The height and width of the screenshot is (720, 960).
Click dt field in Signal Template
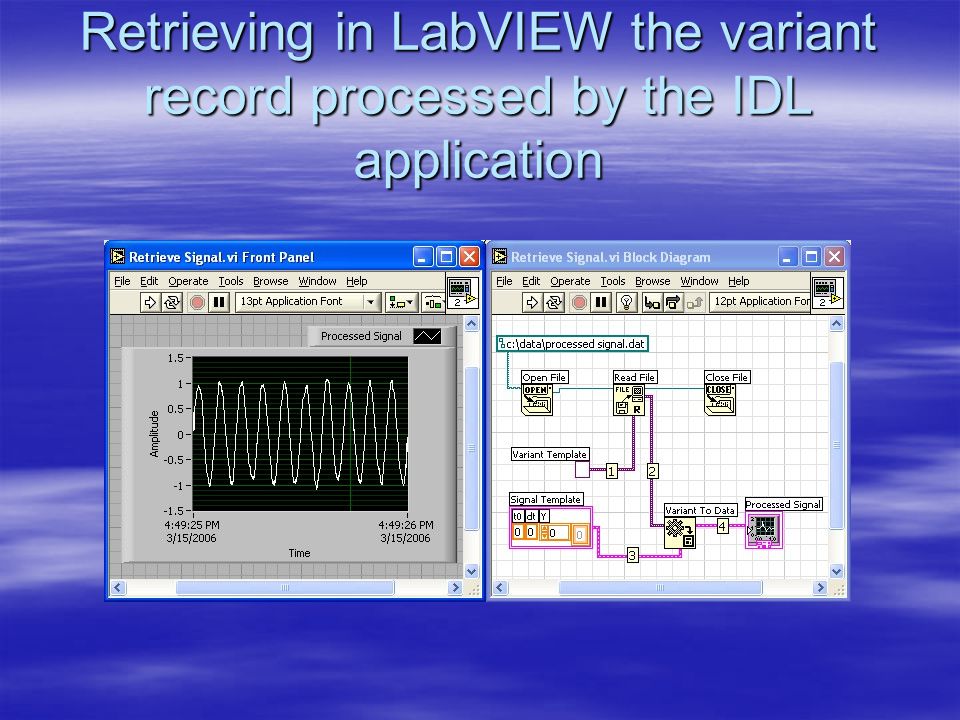click(x=531, y=532)
